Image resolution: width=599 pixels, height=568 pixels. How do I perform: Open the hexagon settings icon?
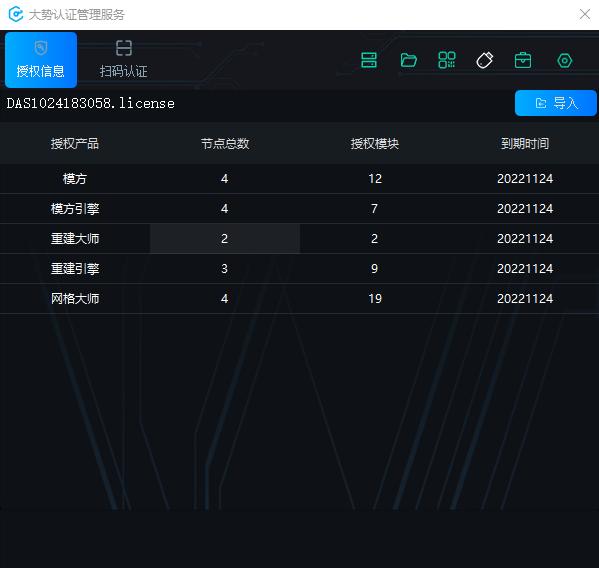pos(565,61)
